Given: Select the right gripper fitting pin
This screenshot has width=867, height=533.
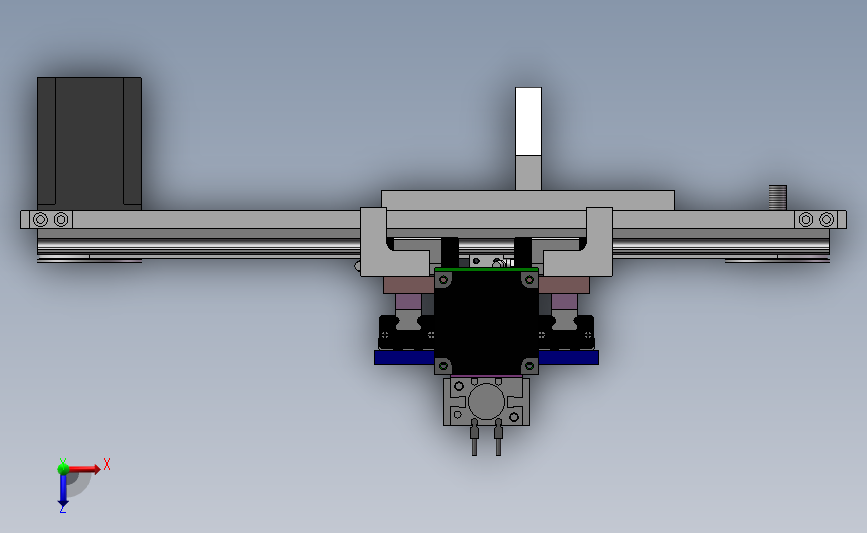Looking at the screenshot, I should 498,437.
